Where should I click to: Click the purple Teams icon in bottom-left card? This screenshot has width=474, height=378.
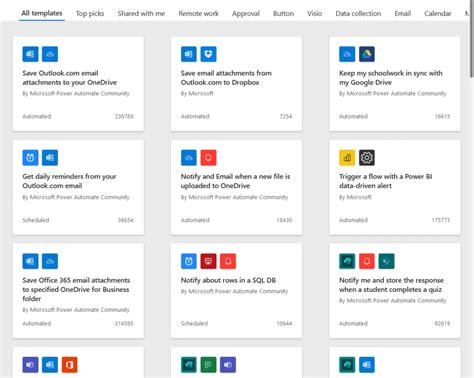pyautogui.click(x=30, y=365)
